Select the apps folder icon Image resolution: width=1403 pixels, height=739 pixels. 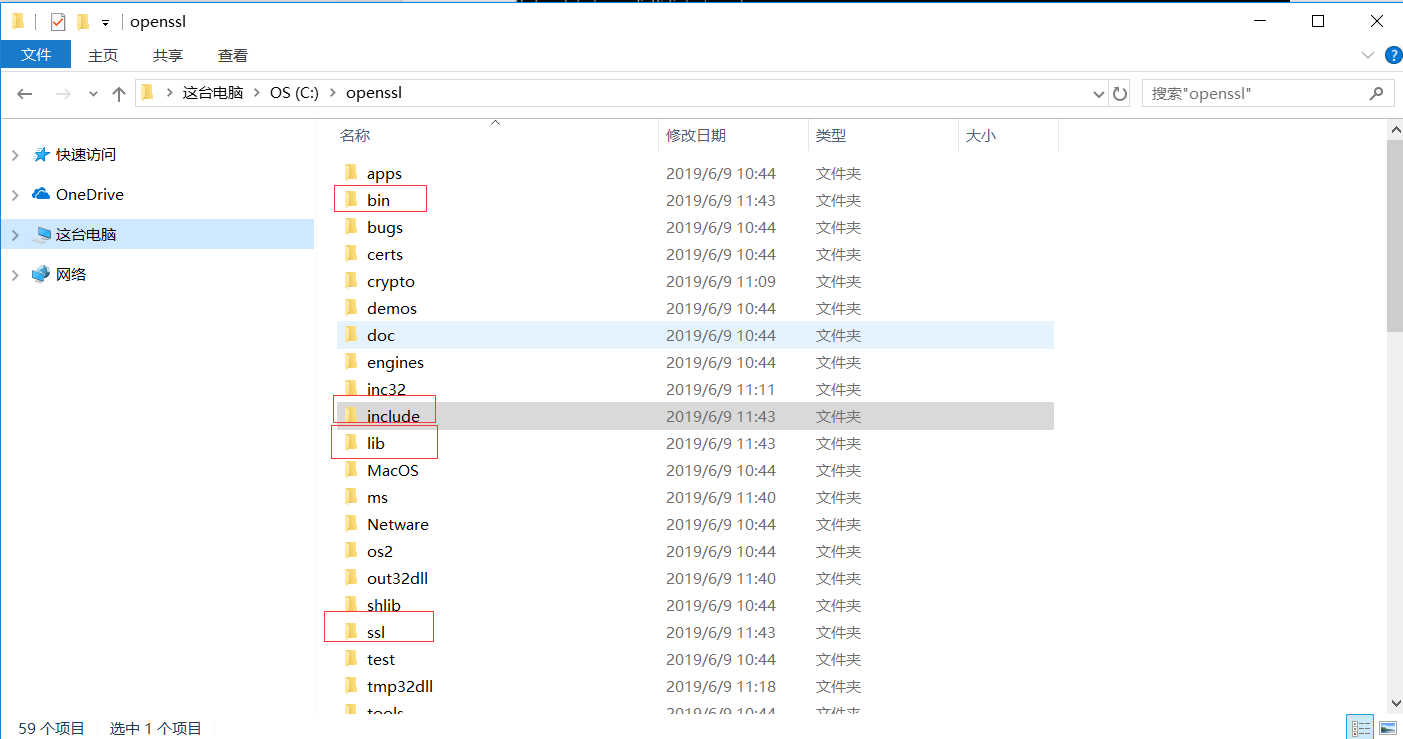click(x=351, y=173)
